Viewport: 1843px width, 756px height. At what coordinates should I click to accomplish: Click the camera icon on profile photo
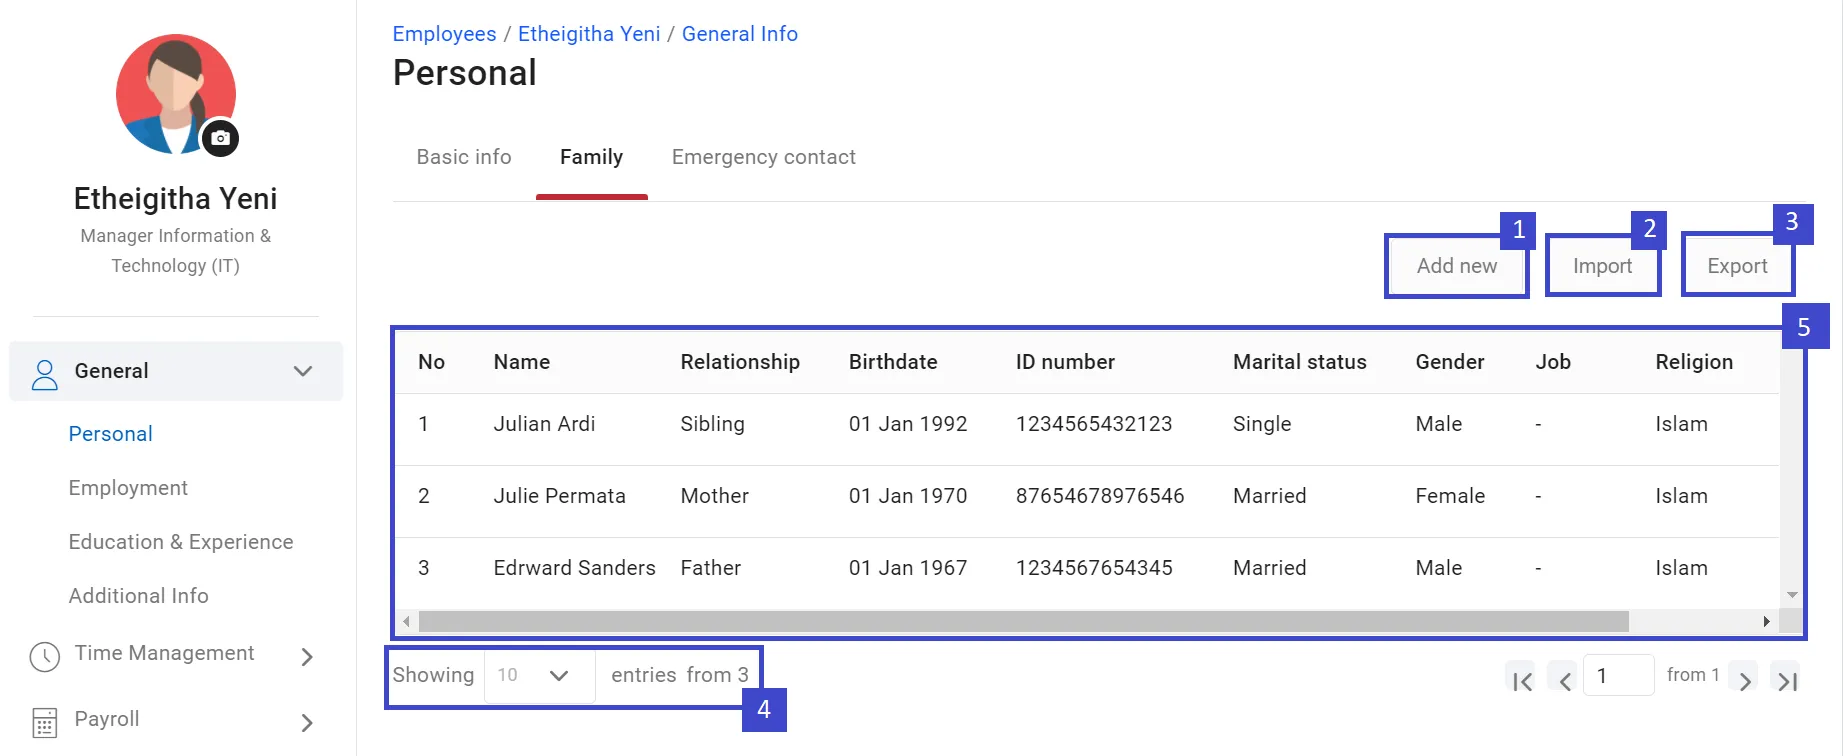[x=220, y=138]
